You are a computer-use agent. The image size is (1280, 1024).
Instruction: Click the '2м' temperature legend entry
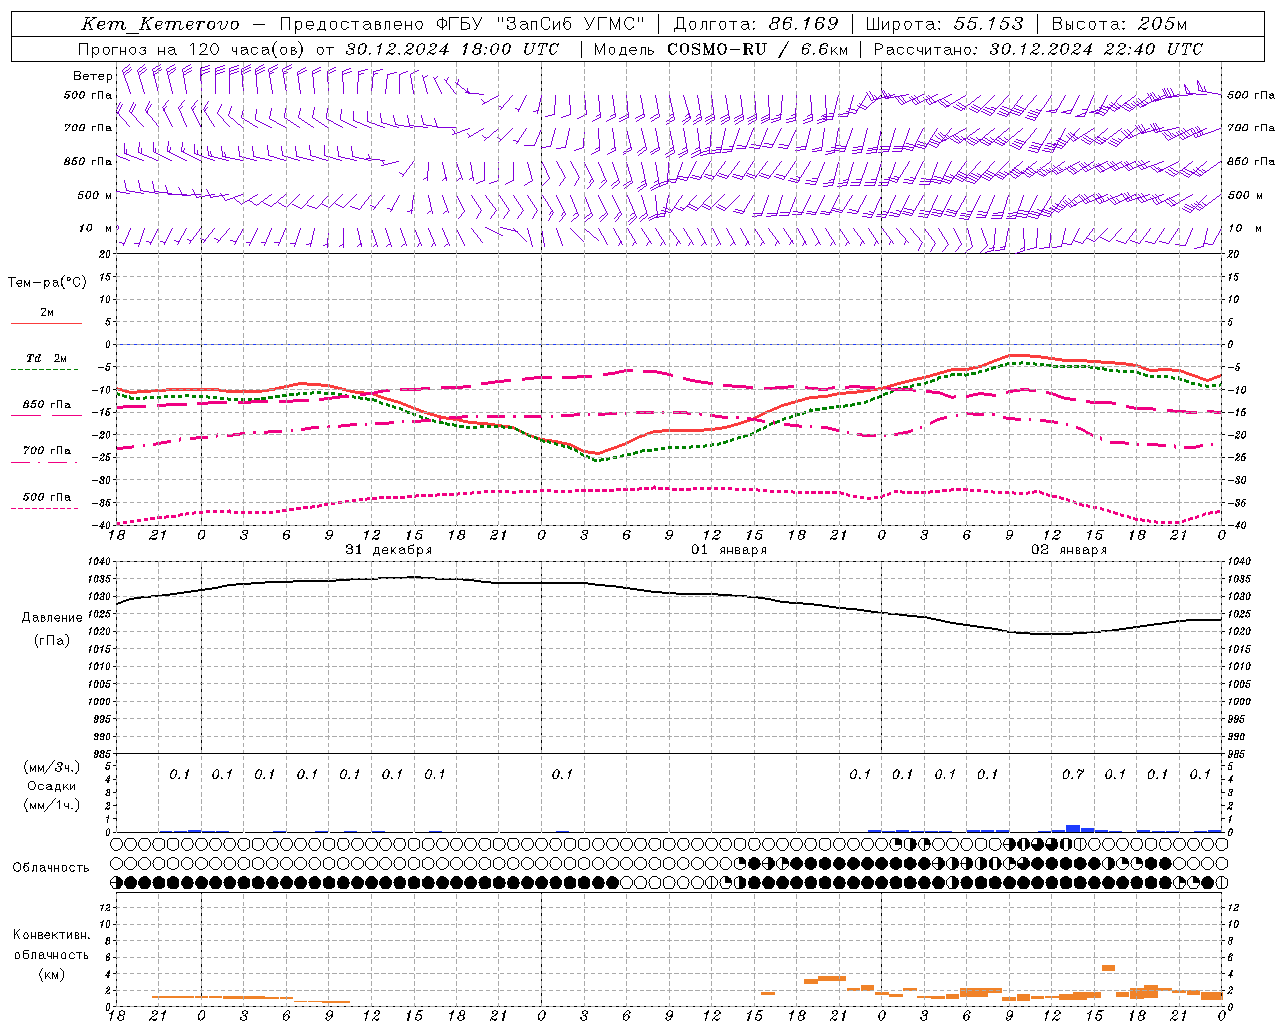tap(47, 313)
